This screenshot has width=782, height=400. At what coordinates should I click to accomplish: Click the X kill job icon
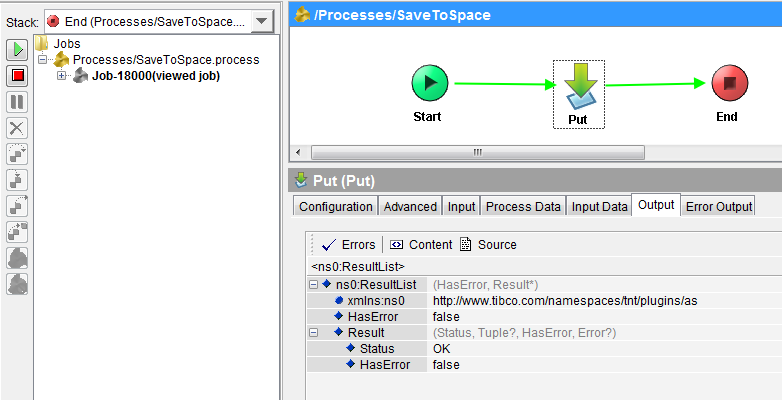[17, 128]
